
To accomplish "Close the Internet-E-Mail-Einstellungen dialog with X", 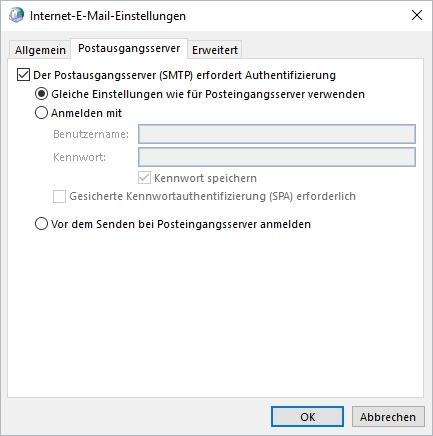I will [417, 15].
